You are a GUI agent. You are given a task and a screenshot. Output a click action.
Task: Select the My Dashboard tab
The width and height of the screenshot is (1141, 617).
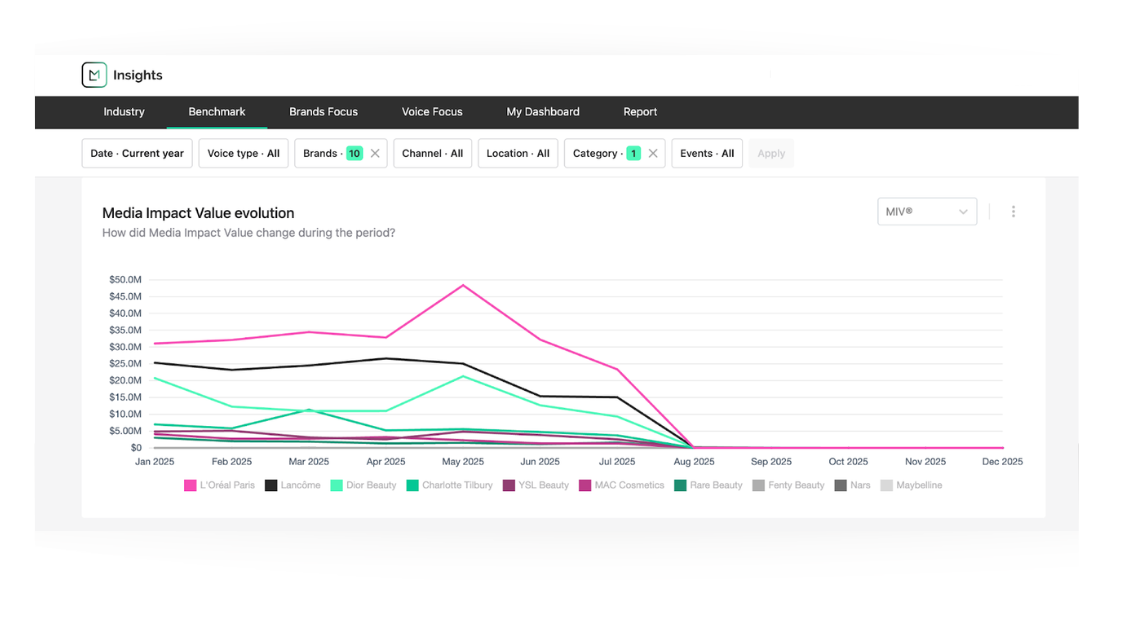[543, 112]
